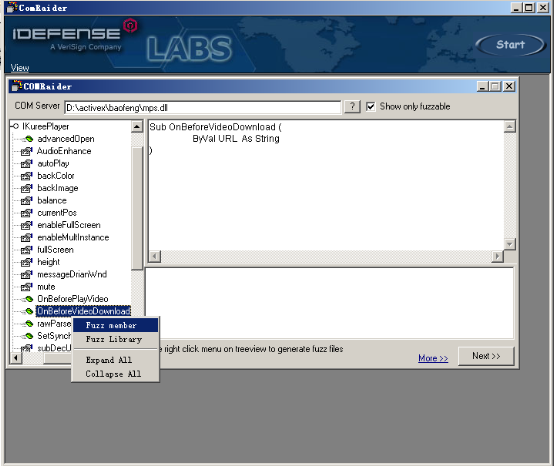Select Expand All in context menu

[116, 360]
